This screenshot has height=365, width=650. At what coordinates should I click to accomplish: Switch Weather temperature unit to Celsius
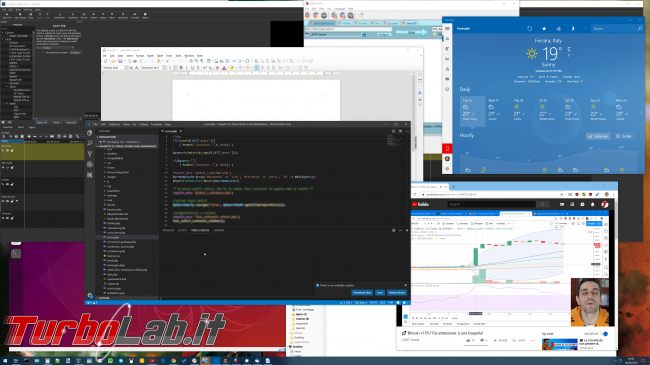(570, 49)
